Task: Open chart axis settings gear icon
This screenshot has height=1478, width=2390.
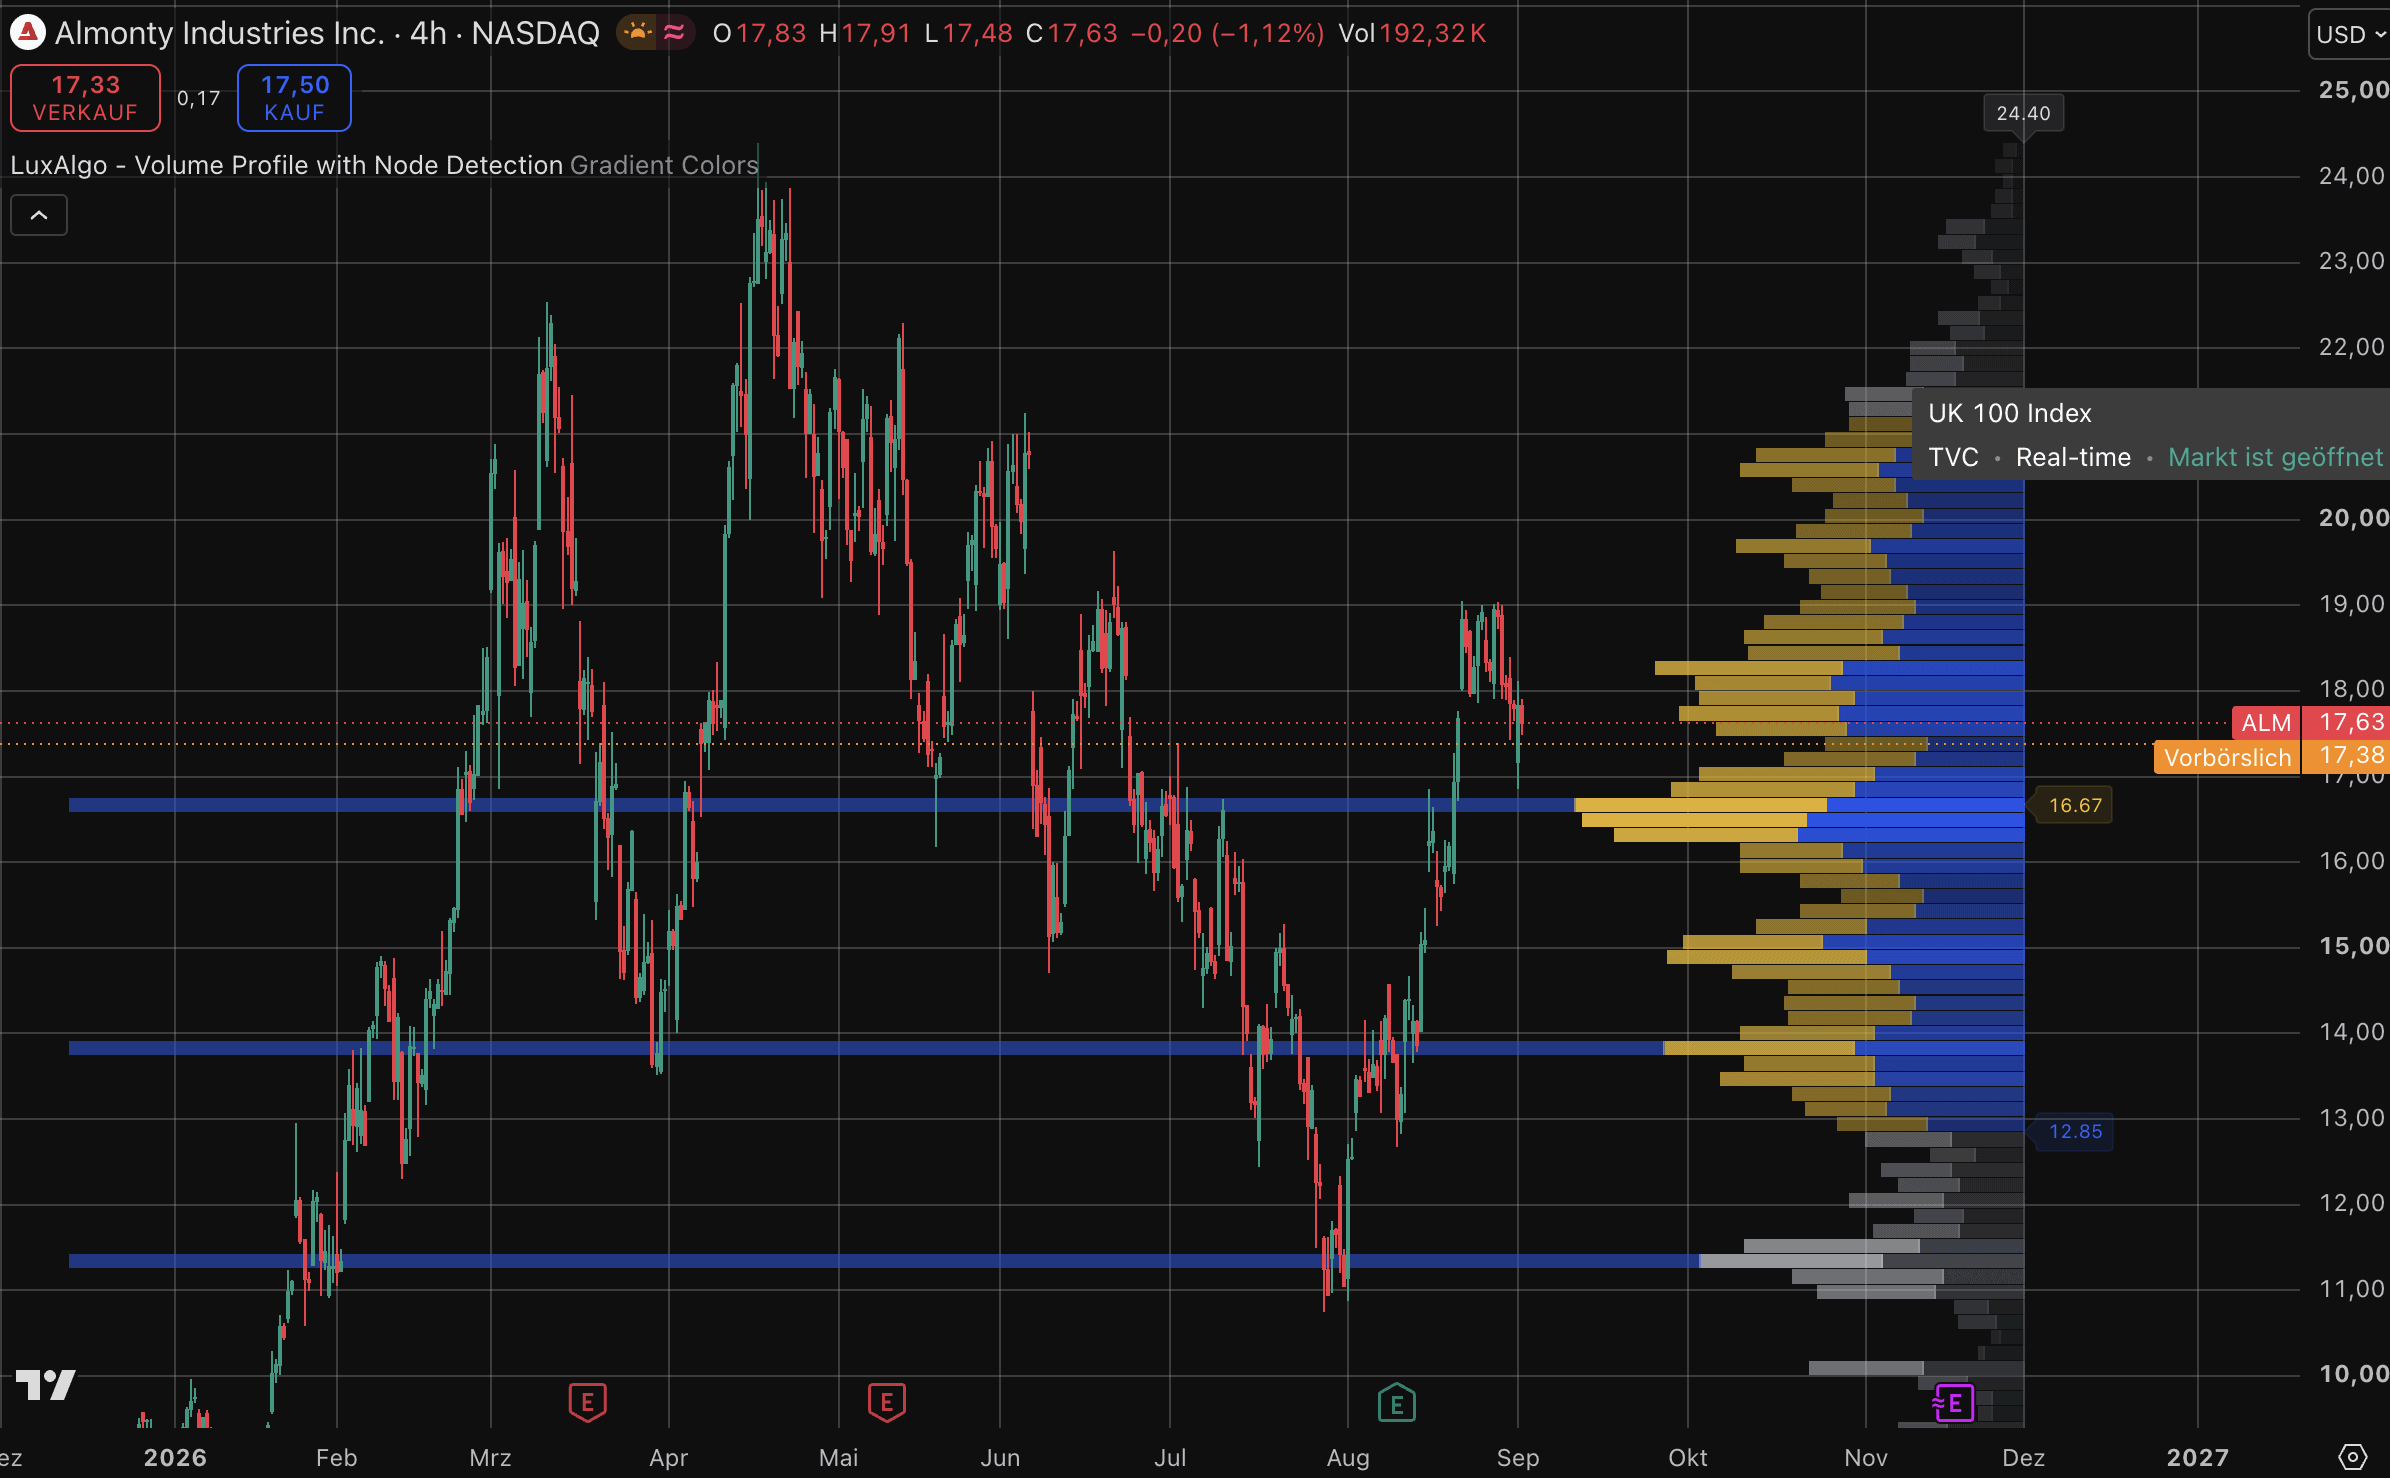Action: point(2353,1457)
